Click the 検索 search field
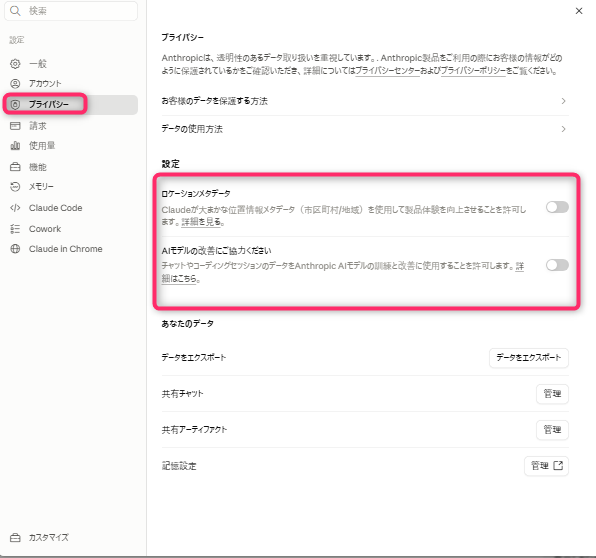 tap(71, 11)
